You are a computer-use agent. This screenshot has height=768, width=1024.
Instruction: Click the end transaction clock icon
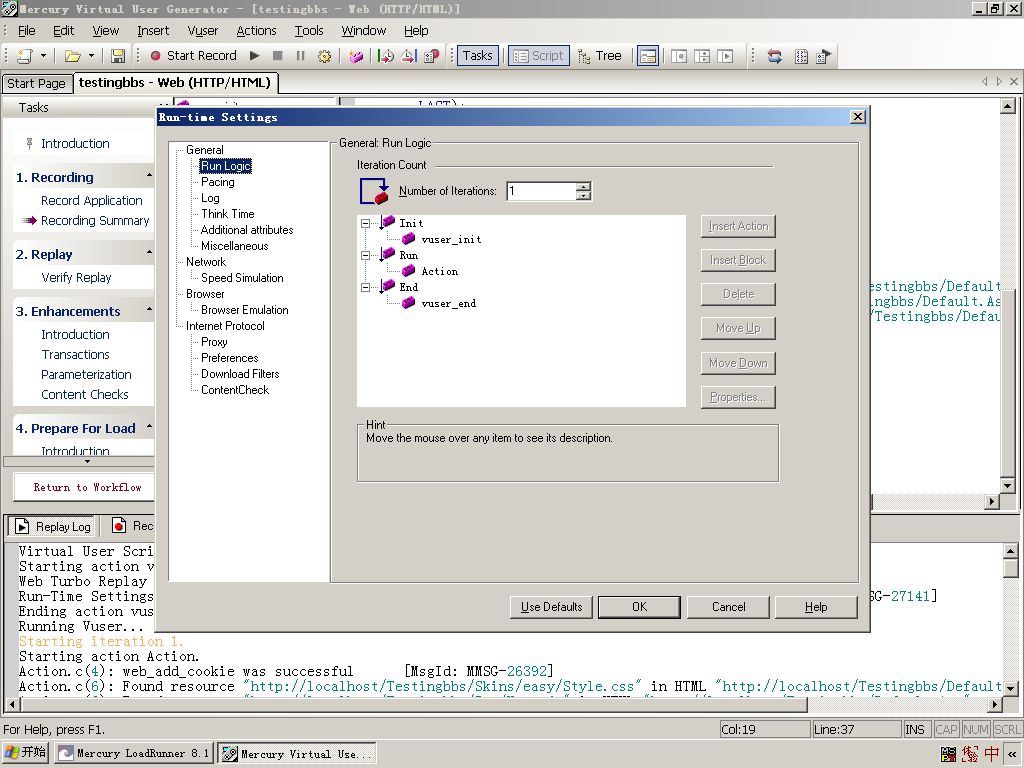409,56
